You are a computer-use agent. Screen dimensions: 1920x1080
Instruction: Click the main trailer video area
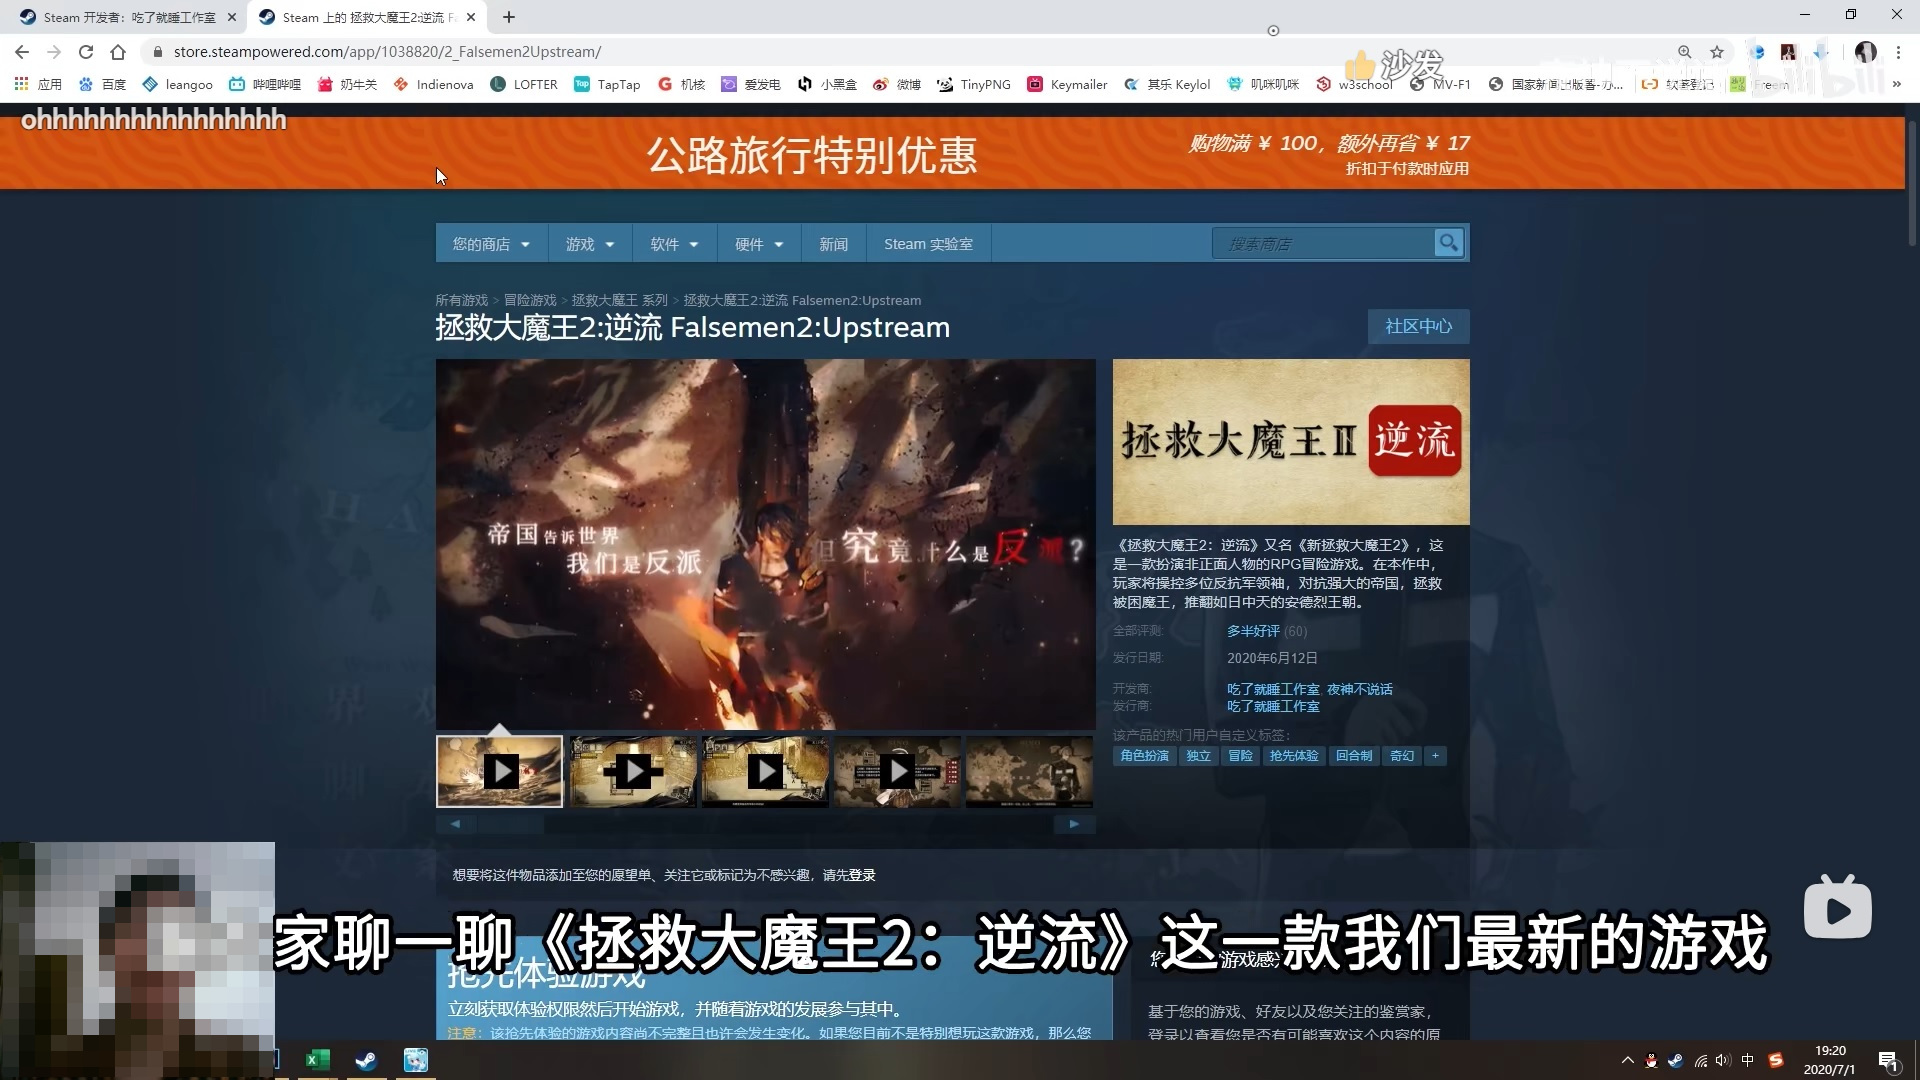click(x=765, y=544)
